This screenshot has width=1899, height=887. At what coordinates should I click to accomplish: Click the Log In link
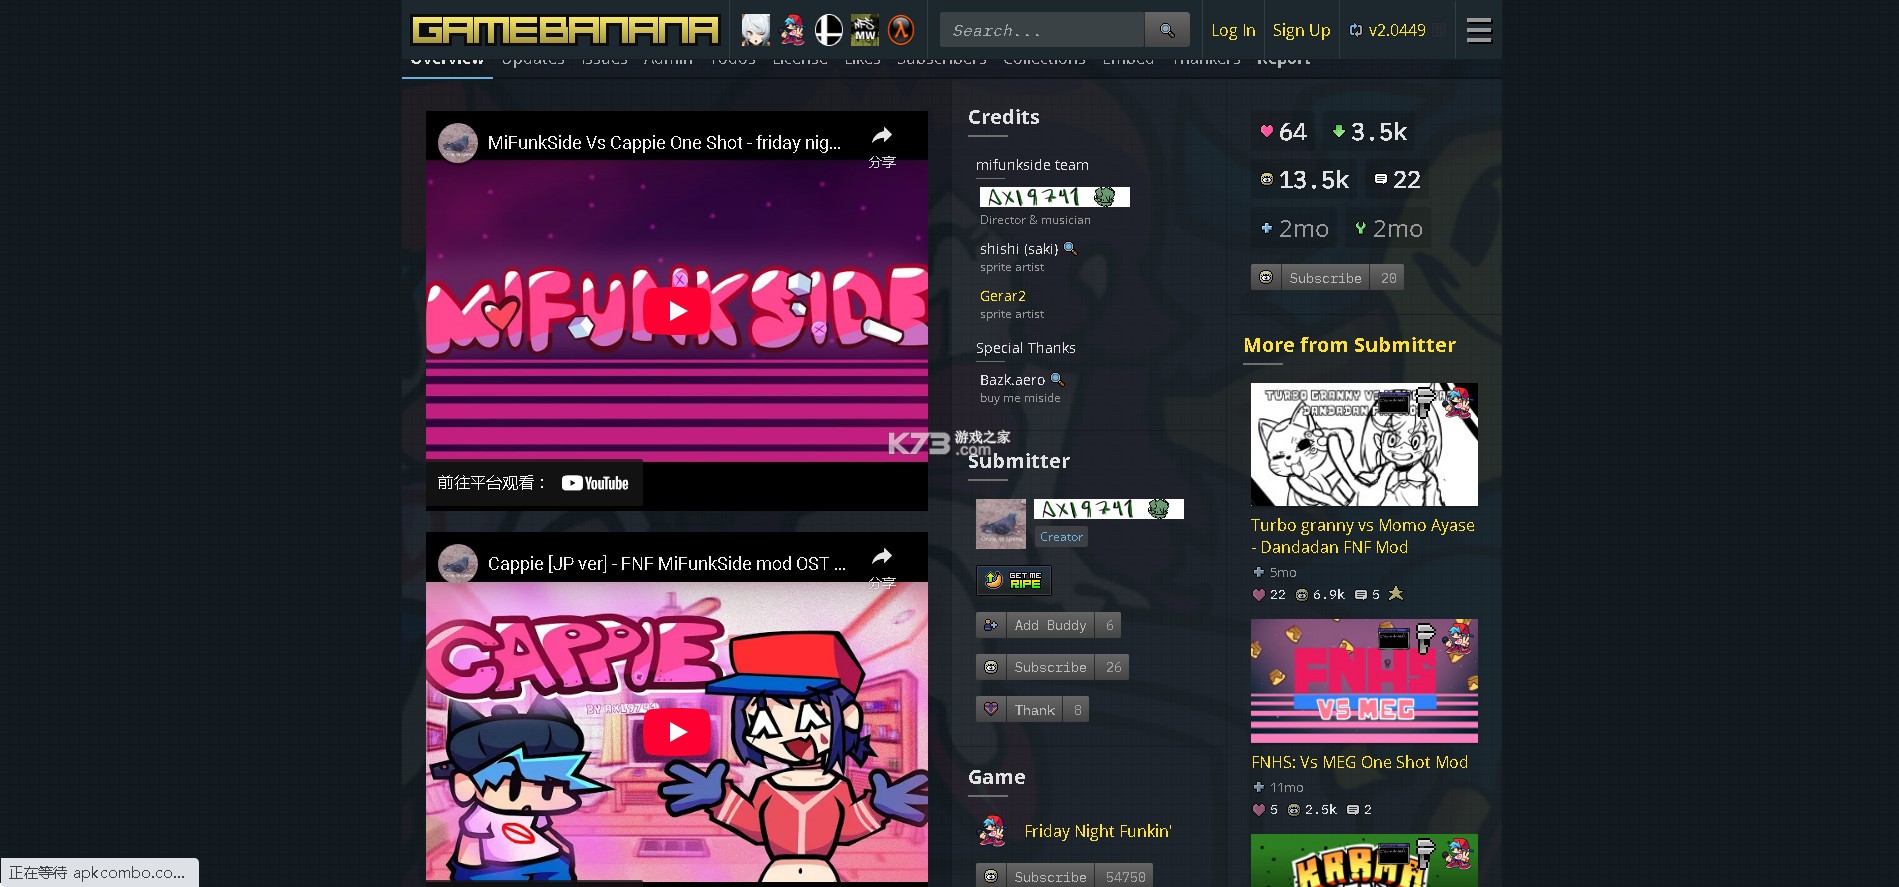[1233, 30]
